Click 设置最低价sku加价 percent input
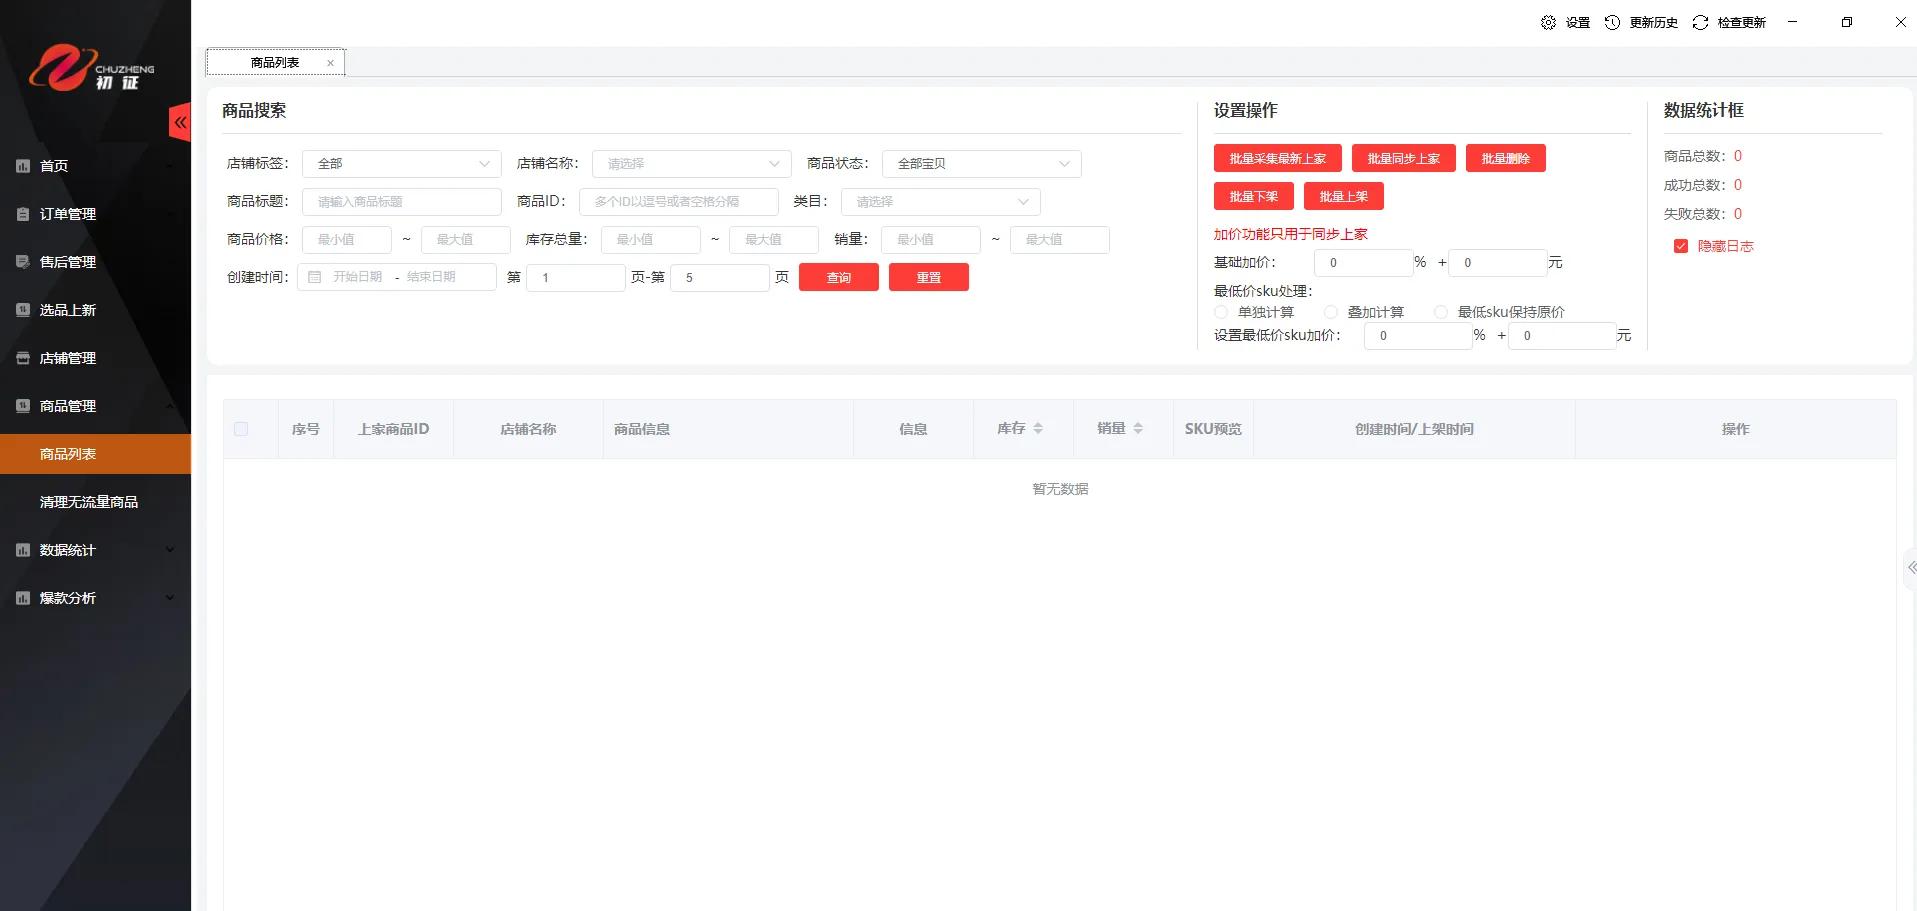 1418,336
